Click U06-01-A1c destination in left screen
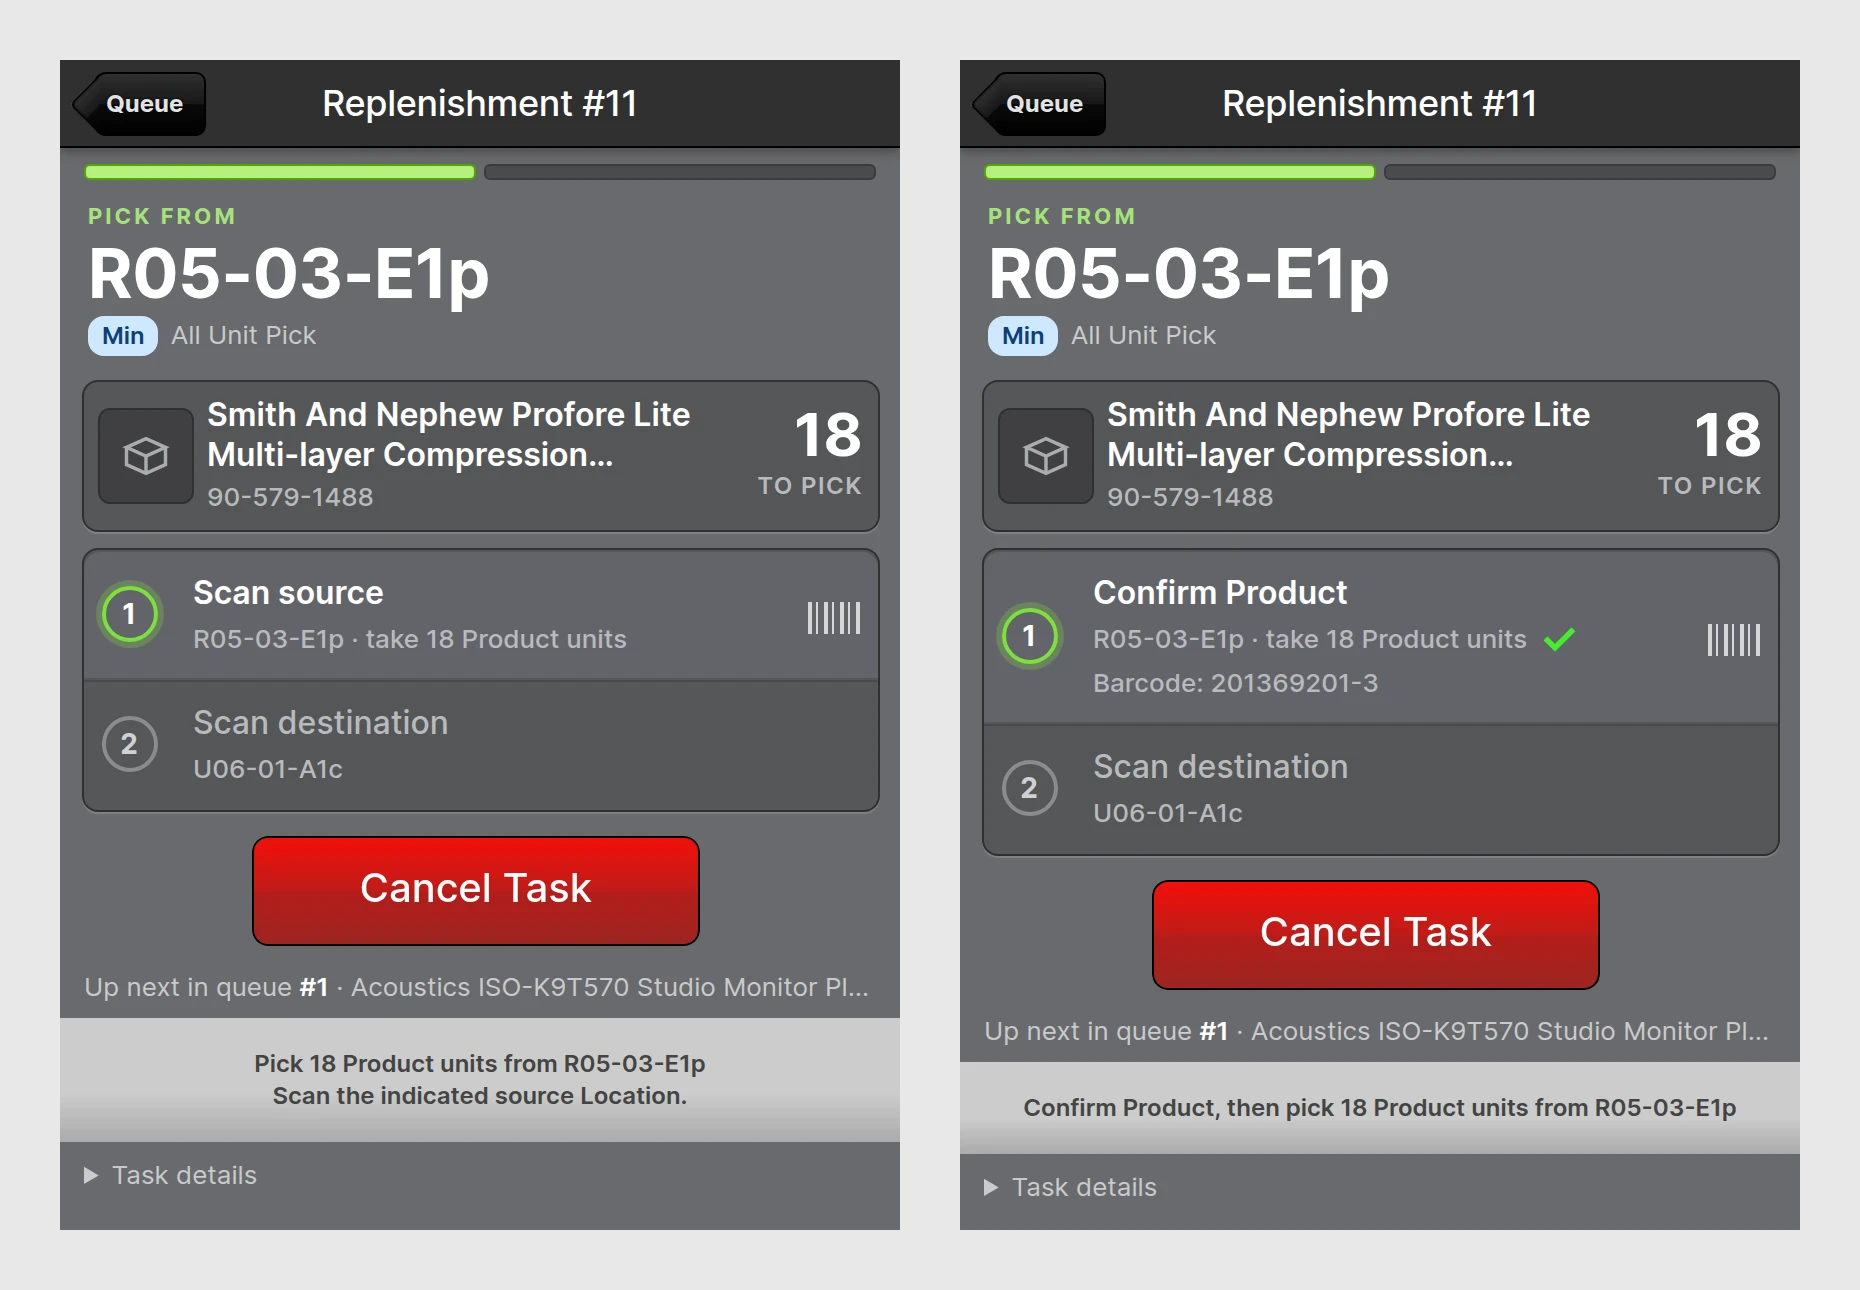 [x=268, y=769]
